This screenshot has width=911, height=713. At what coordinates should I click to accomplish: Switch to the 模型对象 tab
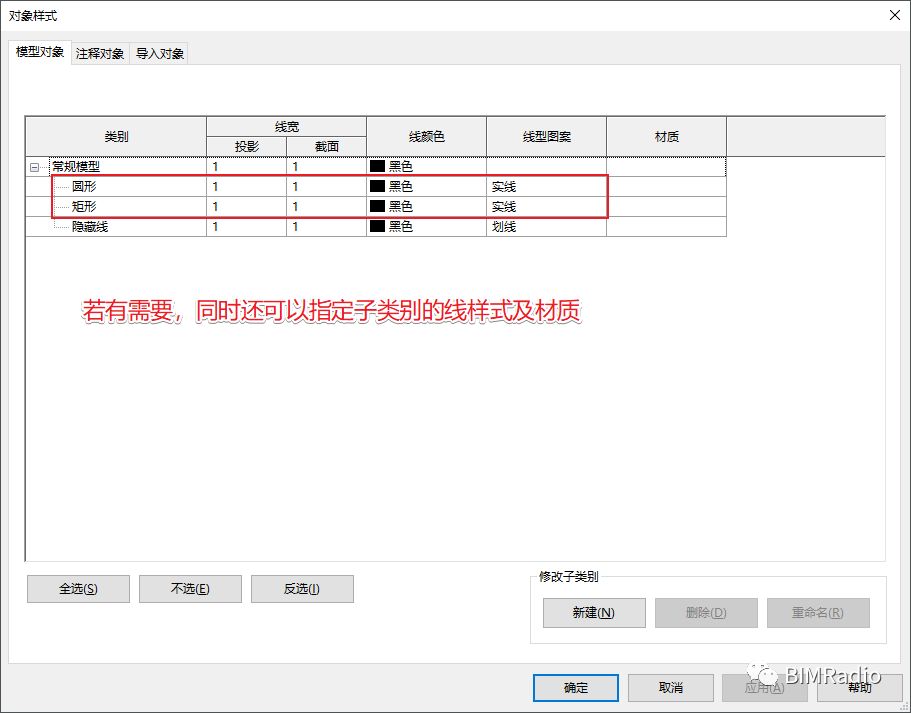pyautogui.click(x=40, y=52)
